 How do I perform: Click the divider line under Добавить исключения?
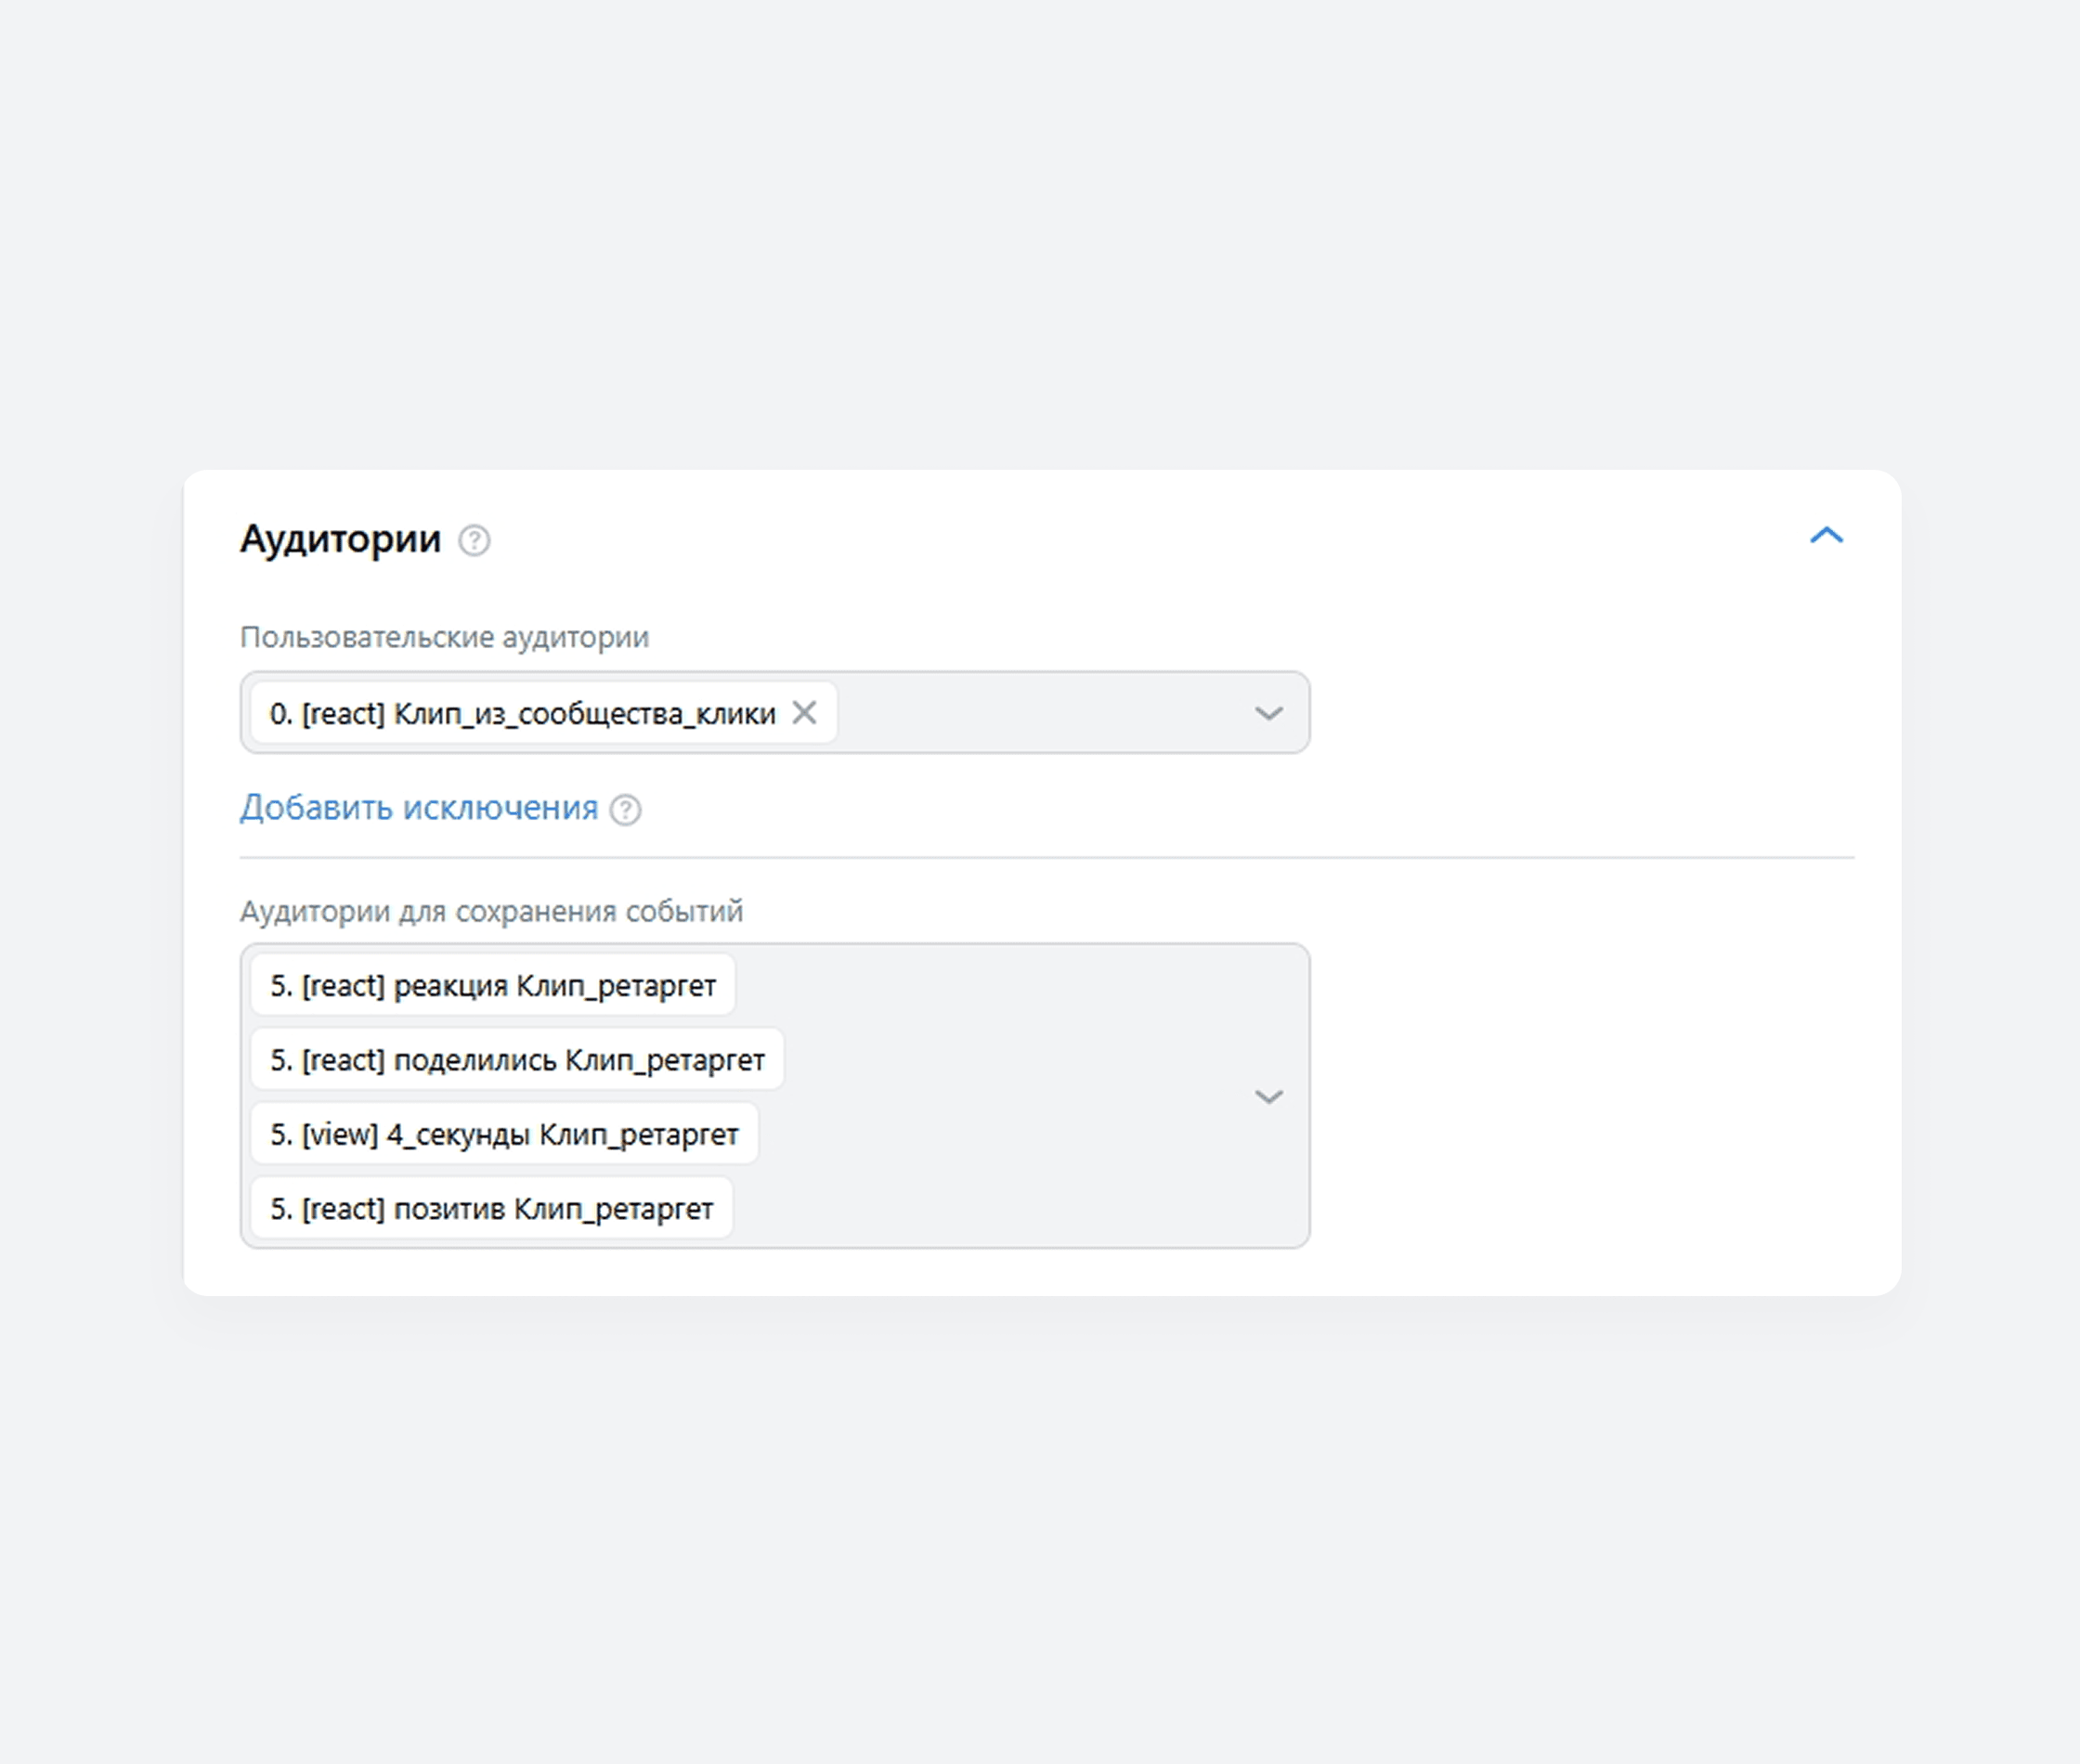click(1047, 857)
